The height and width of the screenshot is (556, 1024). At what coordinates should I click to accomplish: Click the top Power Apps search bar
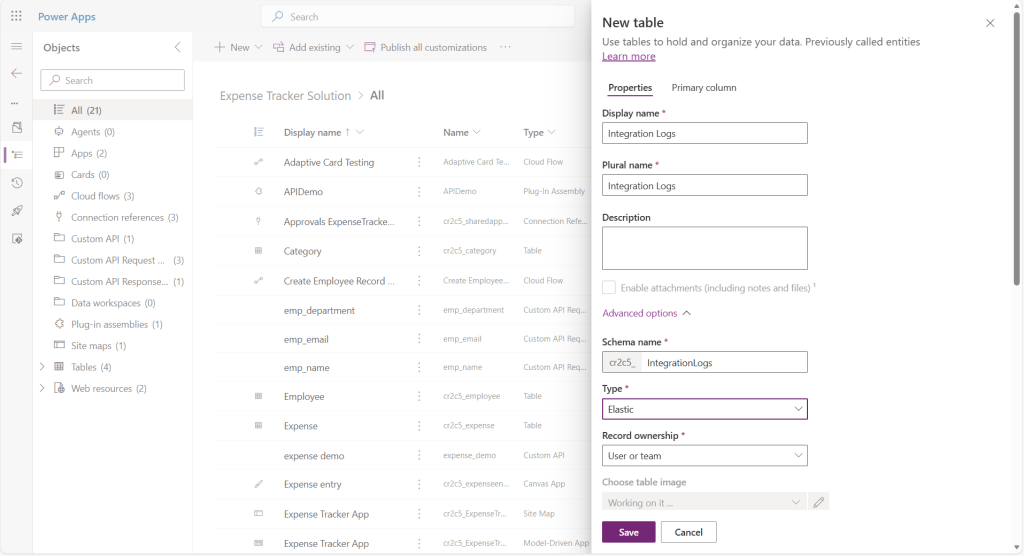coord(418,16)
